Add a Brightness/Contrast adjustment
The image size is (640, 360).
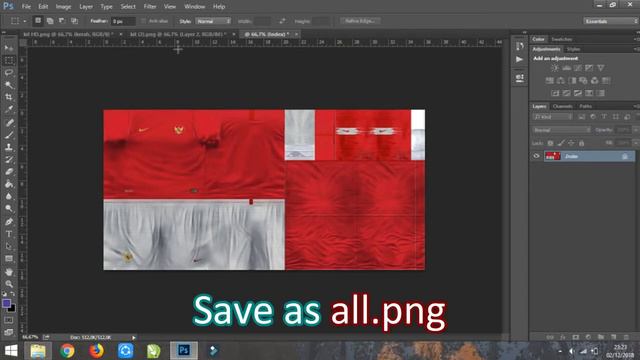[555, 68]
